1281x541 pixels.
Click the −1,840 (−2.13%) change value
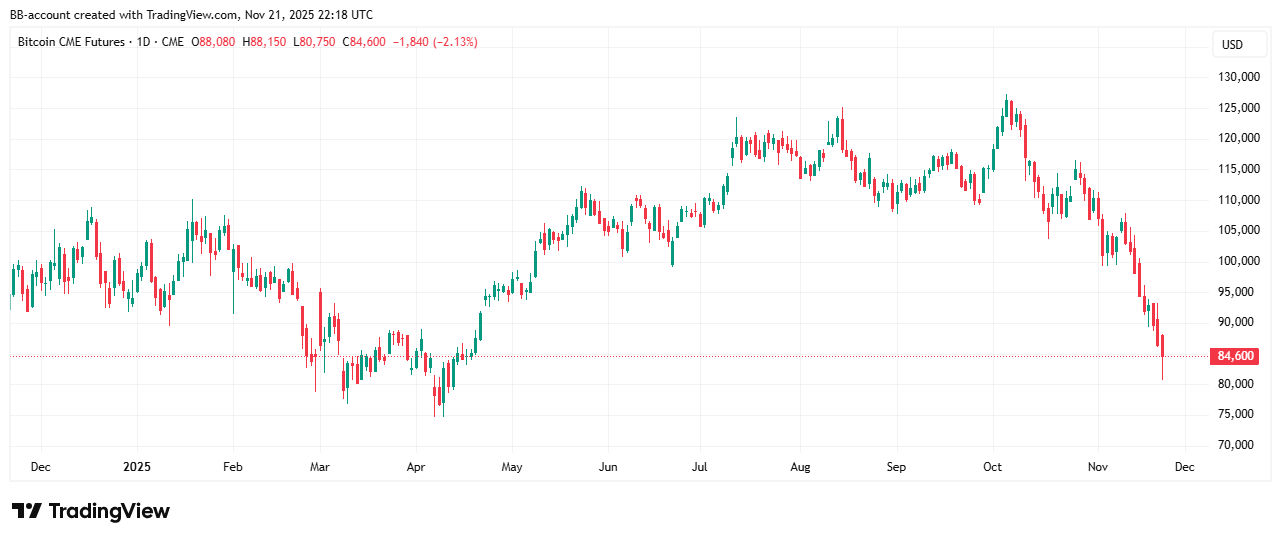tap(434, 42)
